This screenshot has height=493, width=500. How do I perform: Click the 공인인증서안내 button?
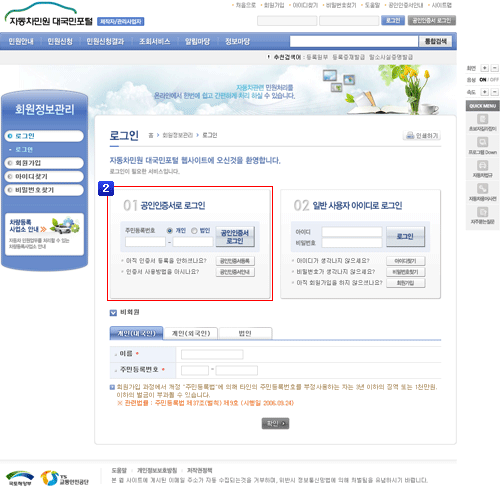pyautogui.click(x=235, y=272)
